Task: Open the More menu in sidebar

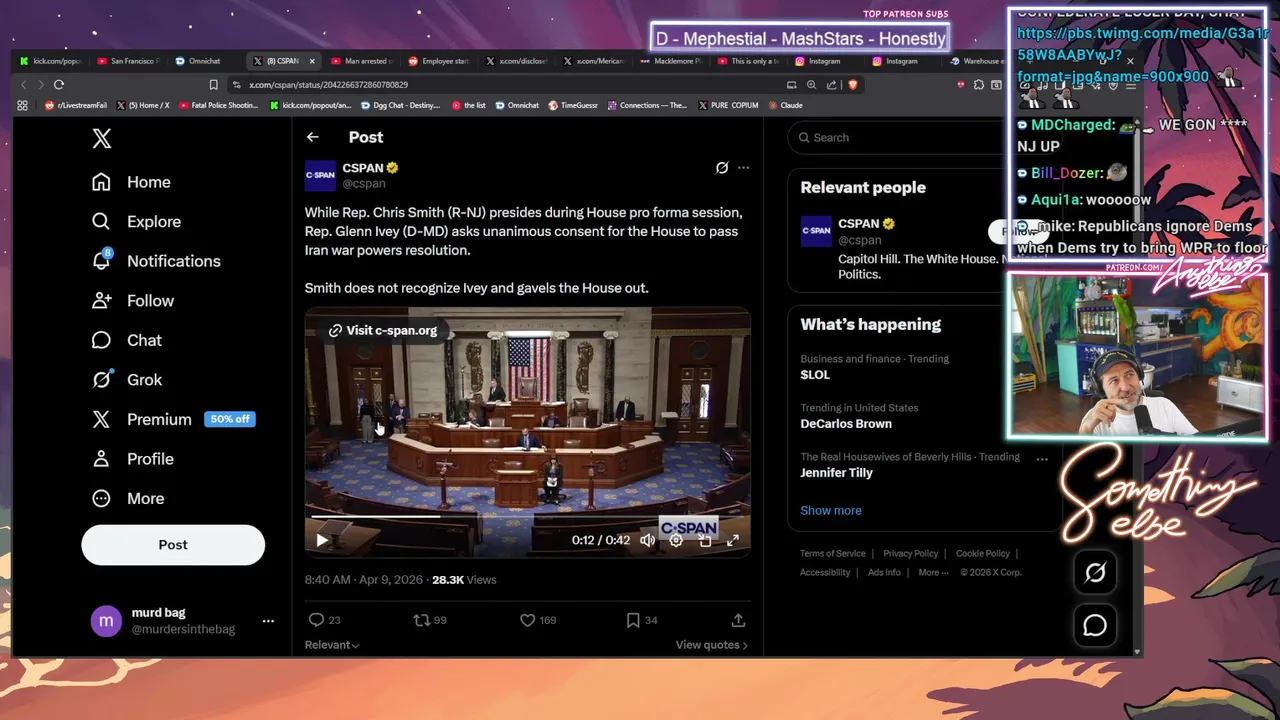Action: point(127,498)
